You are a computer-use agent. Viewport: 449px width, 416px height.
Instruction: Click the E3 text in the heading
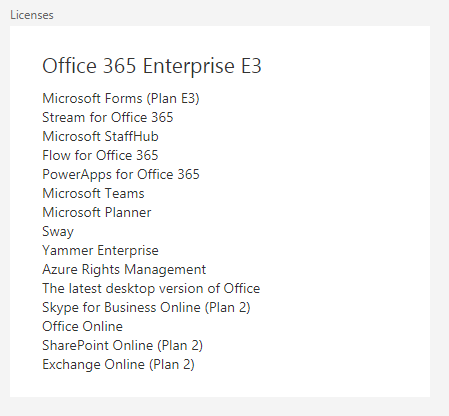pos(251,65)
